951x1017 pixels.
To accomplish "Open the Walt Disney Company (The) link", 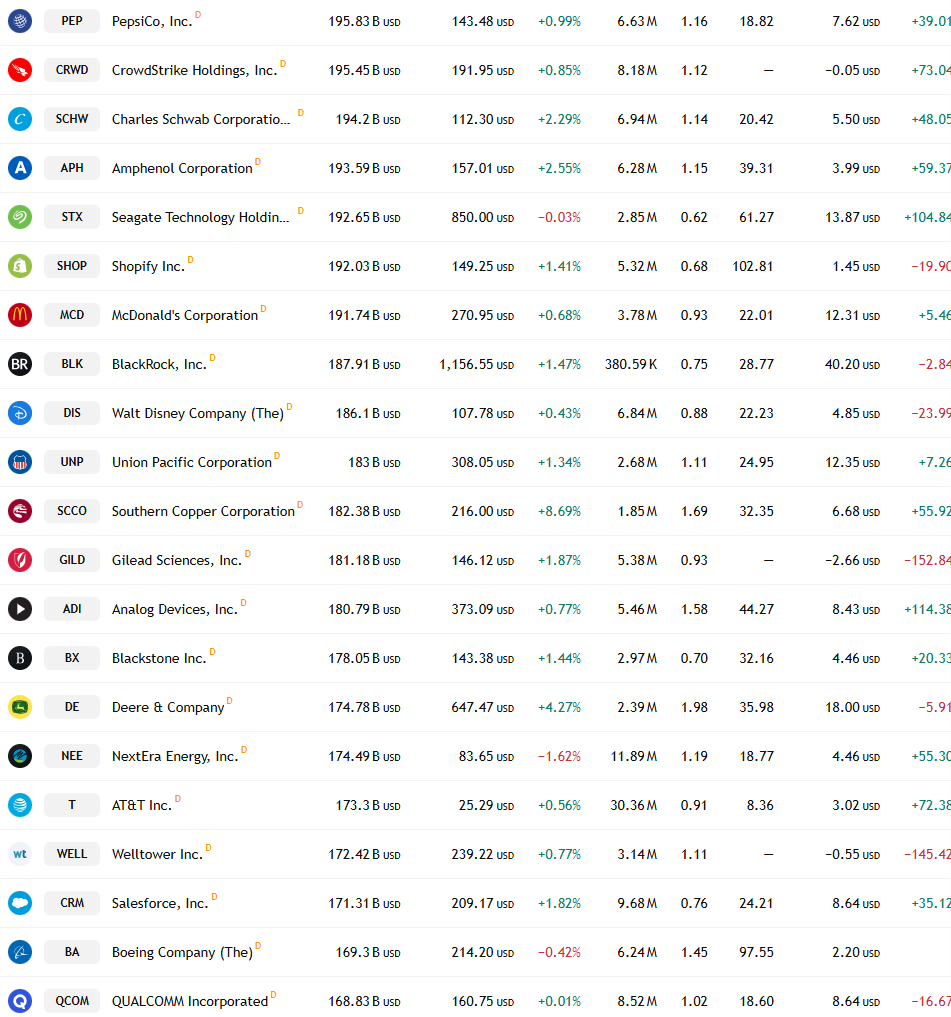I will (198, 413).
